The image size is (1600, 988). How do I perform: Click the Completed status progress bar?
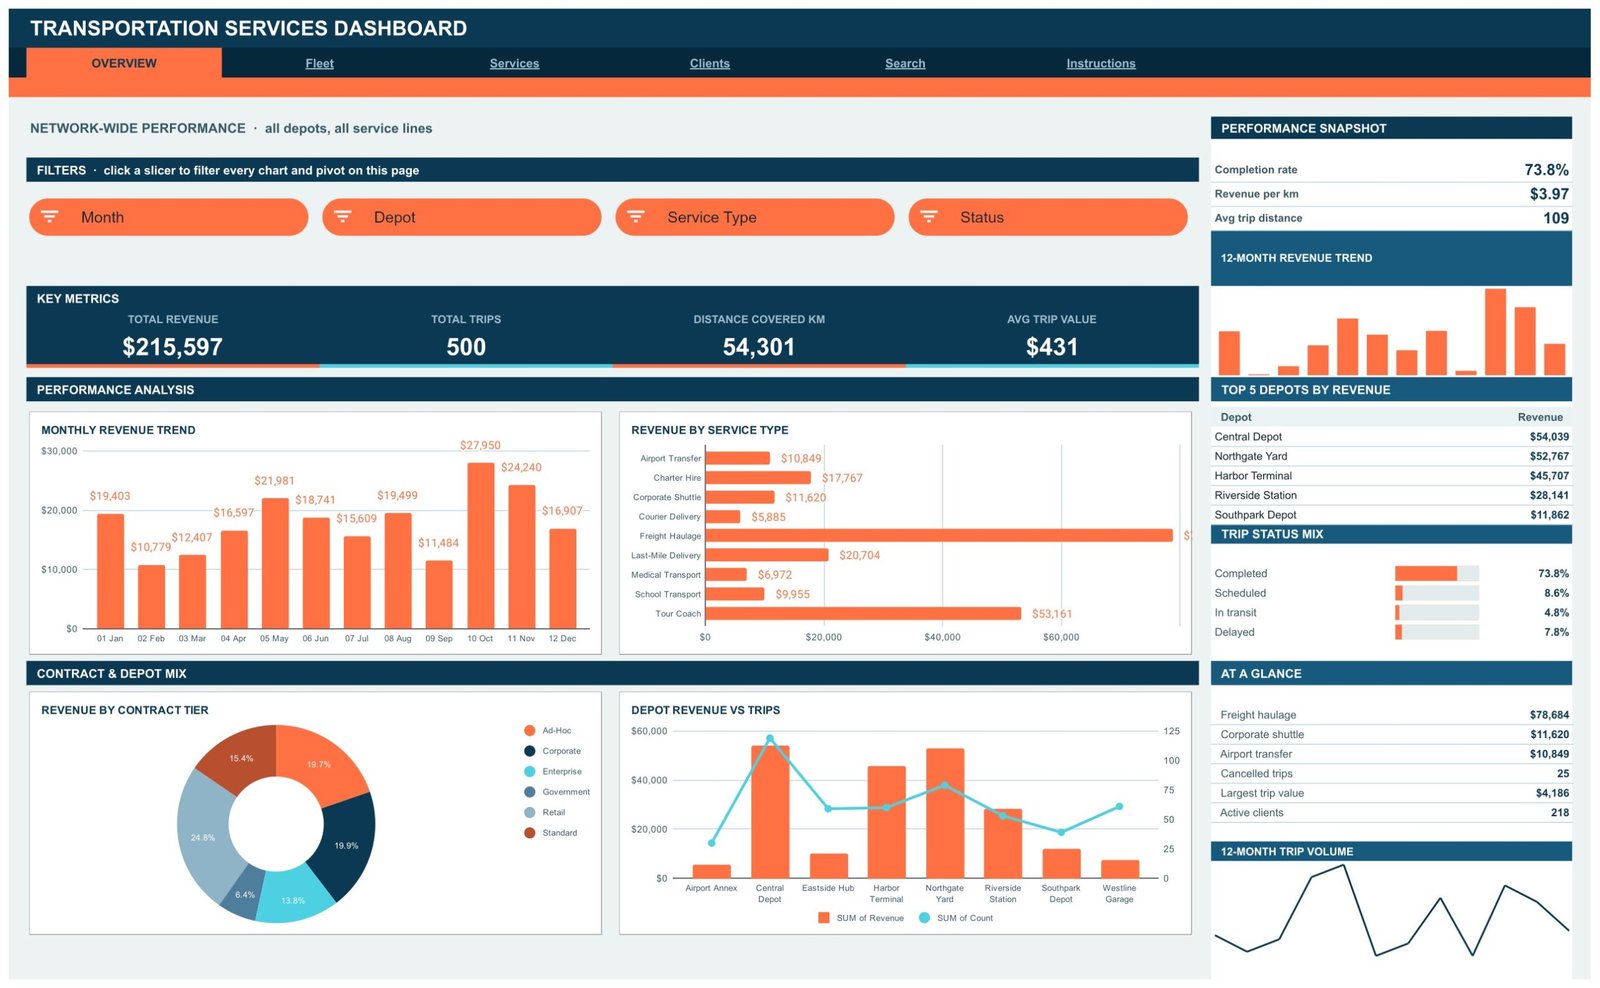tap(1437, 574)
